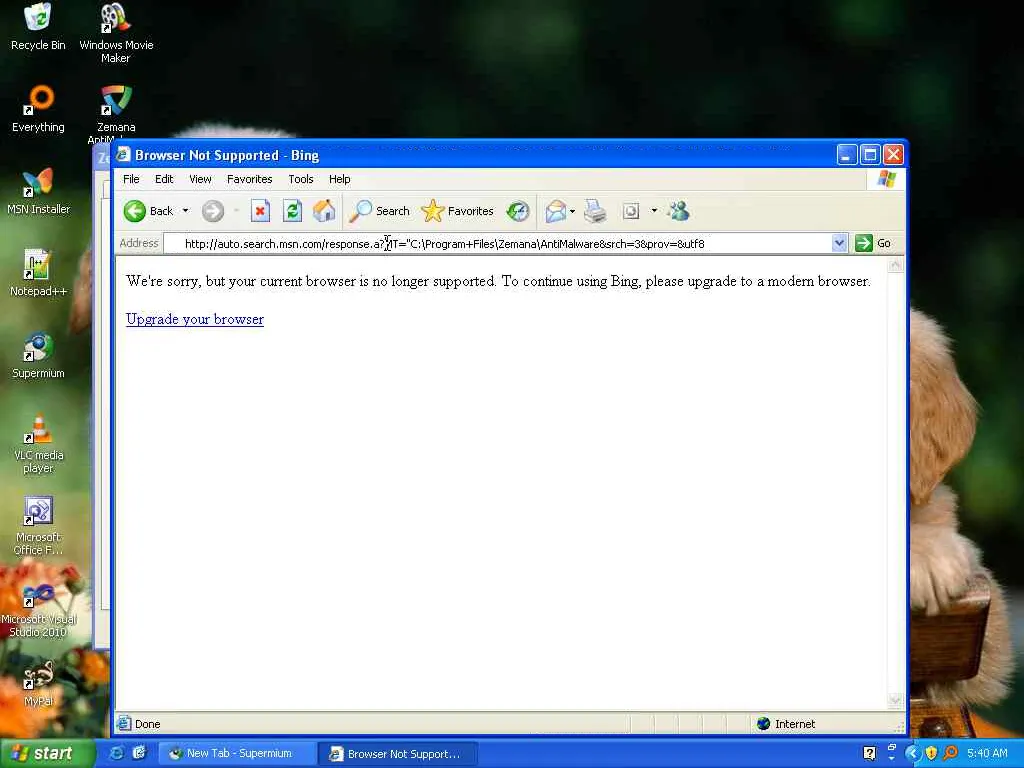Click the Start button
Image resolution: width=1024 pixels, height=768 pixels.
pyautogui.click(x=47, y=753)
